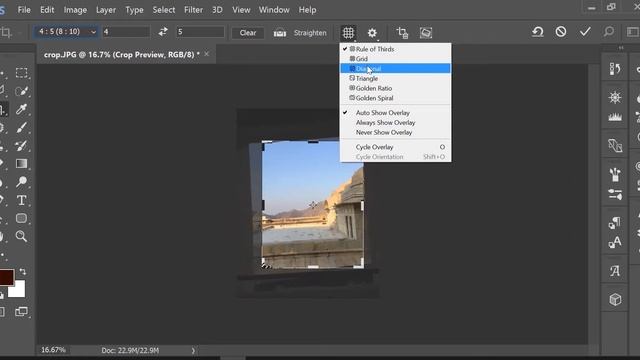Close the crop.JPG document tab

[207, 54]
